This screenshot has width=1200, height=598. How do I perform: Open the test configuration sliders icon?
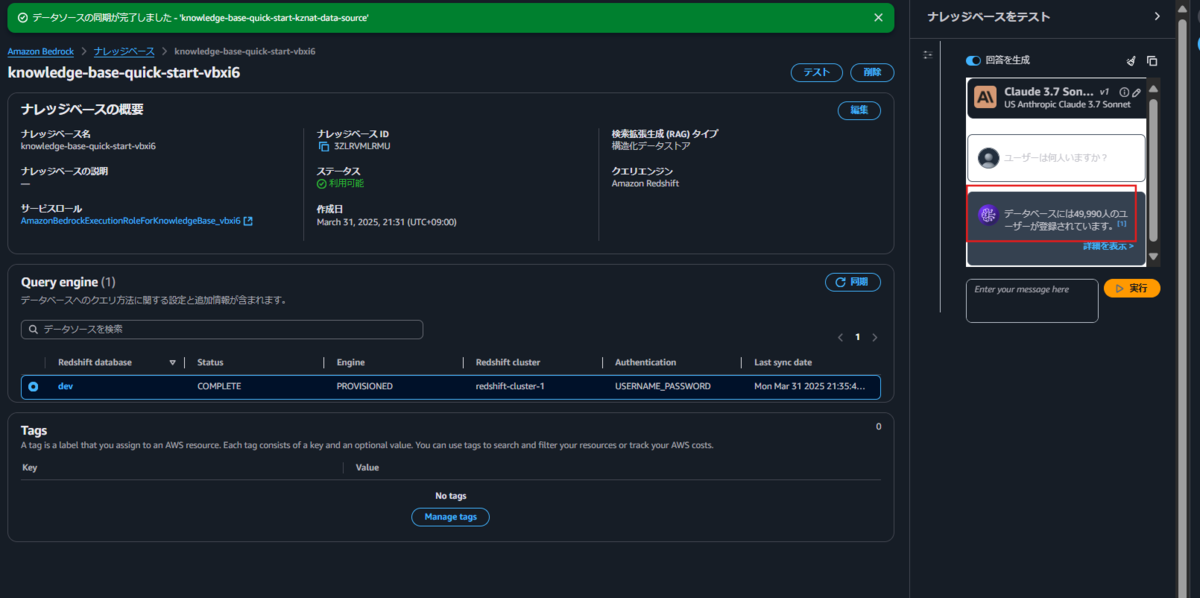pos(928,54)
